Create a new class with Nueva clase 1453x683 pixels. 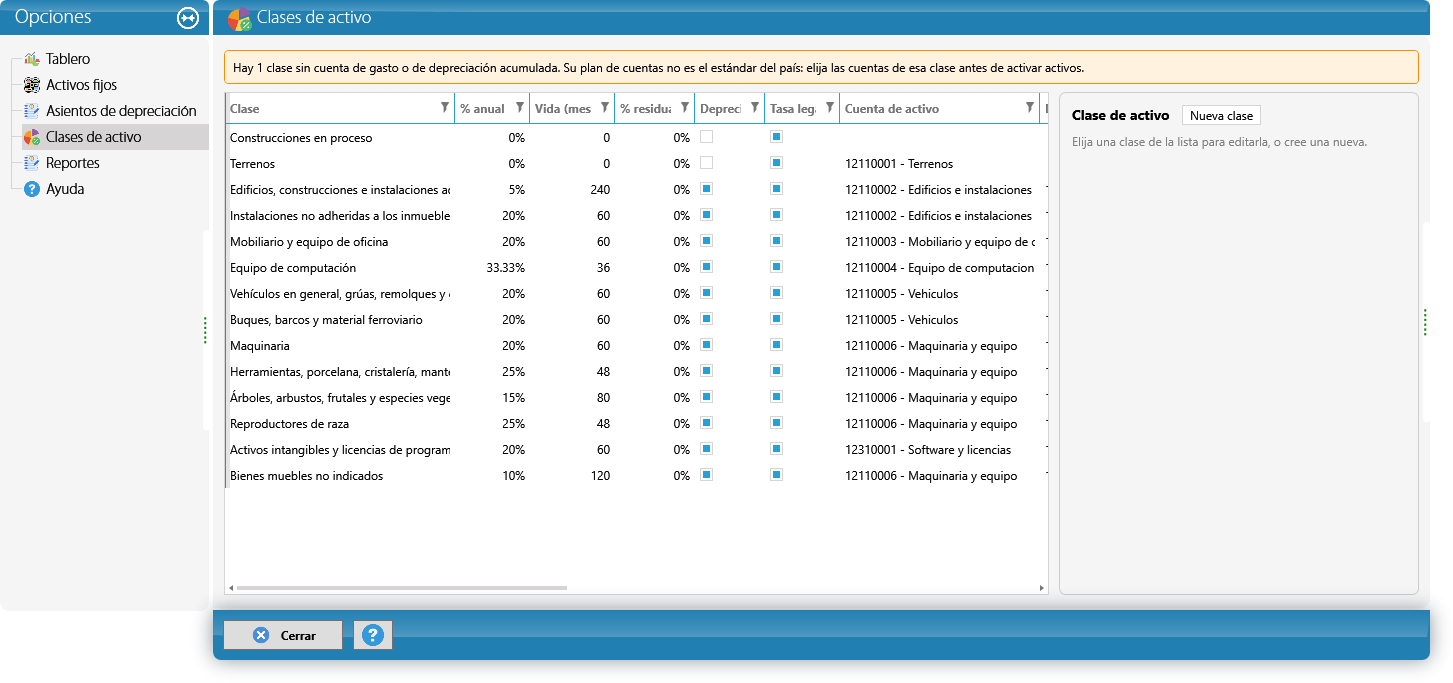[x=1221, y=116]
